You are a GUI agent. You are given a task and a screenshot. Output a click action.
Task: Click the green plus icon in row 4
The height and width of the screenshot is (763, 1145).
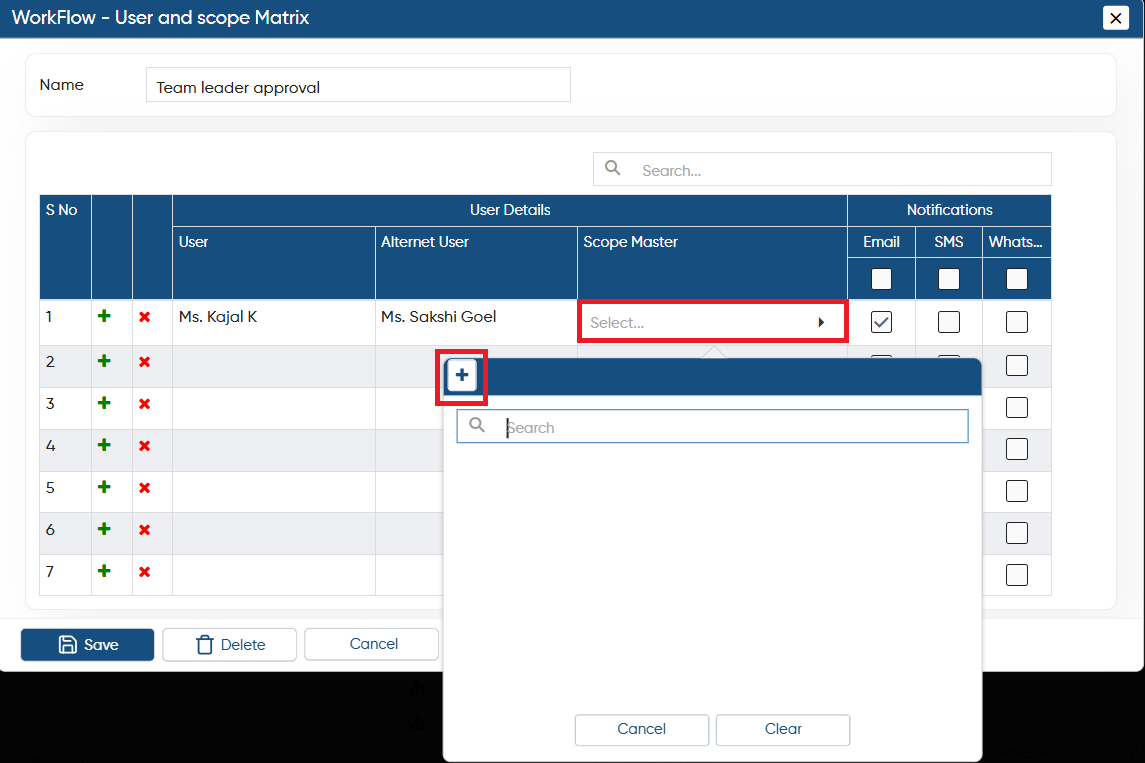104,445
